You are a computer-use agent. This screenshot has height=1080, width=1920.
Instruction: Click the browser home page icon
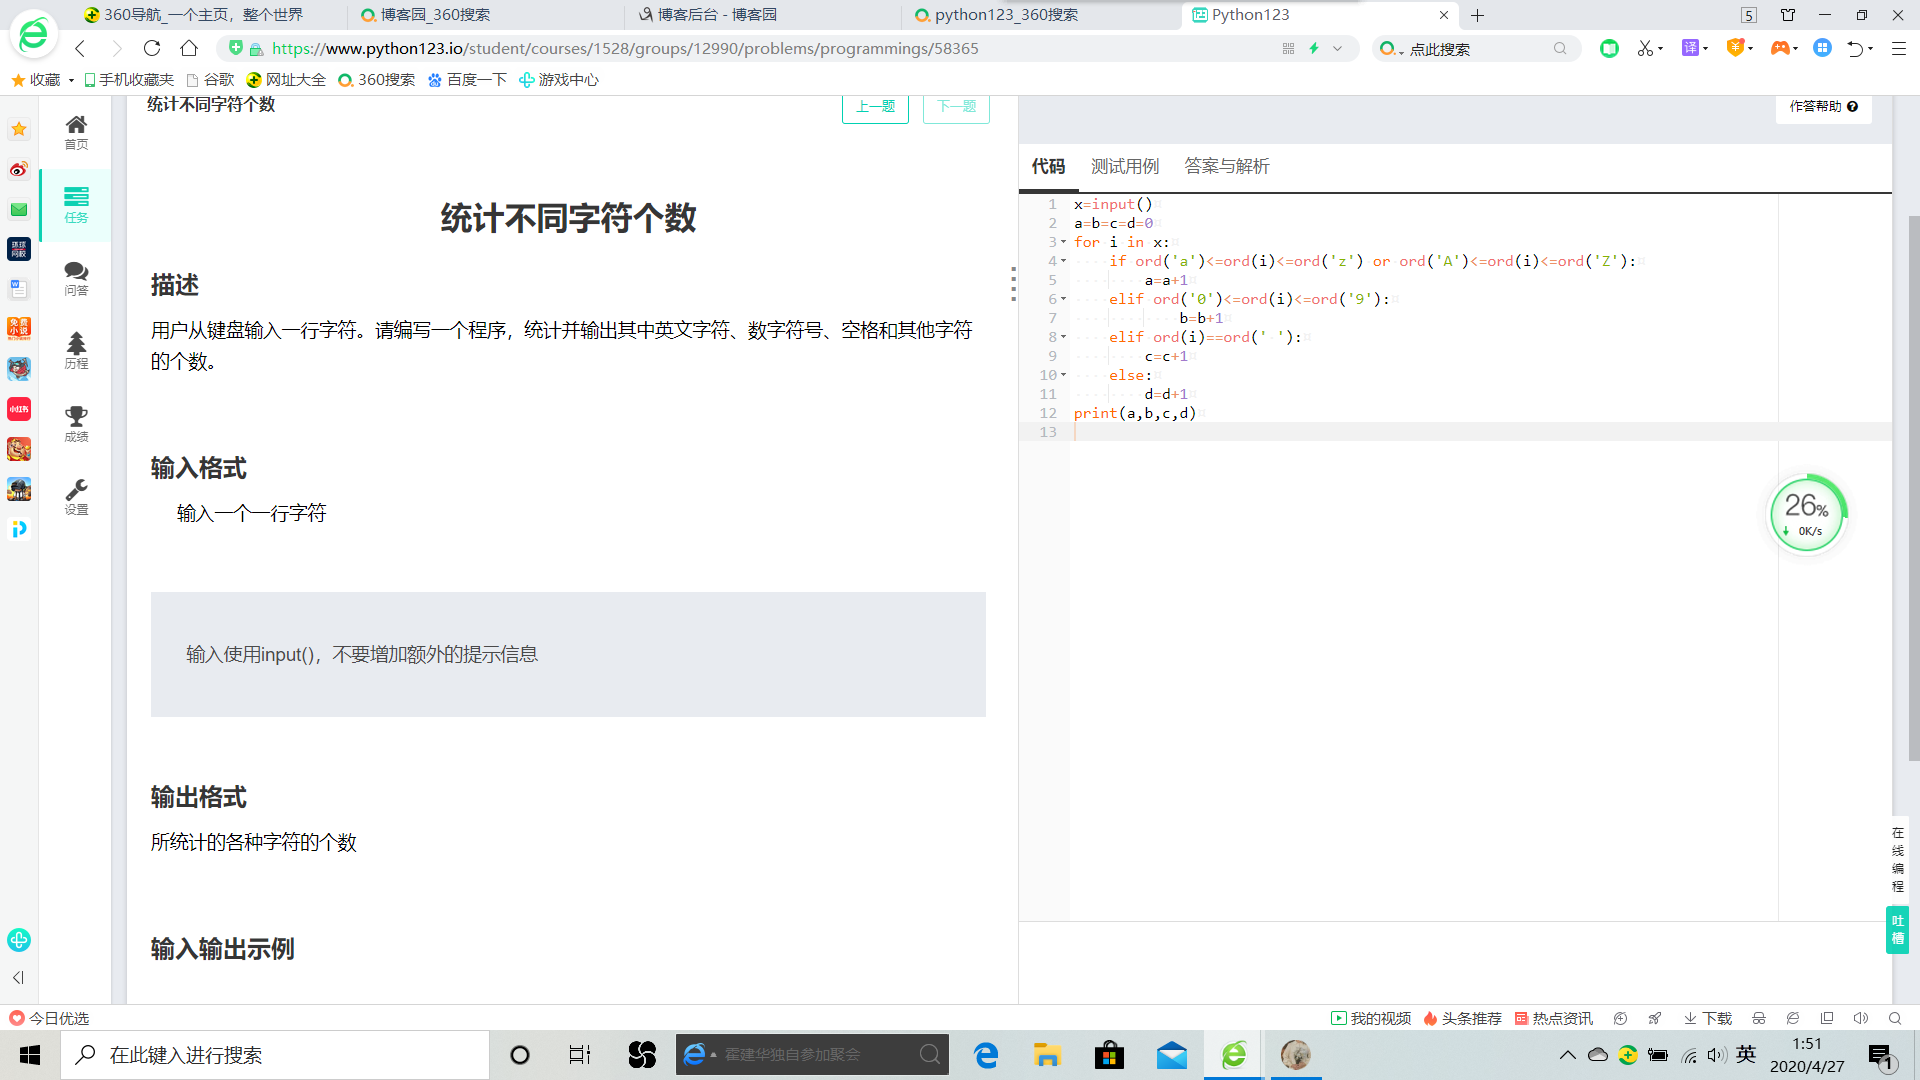[189, 48]
